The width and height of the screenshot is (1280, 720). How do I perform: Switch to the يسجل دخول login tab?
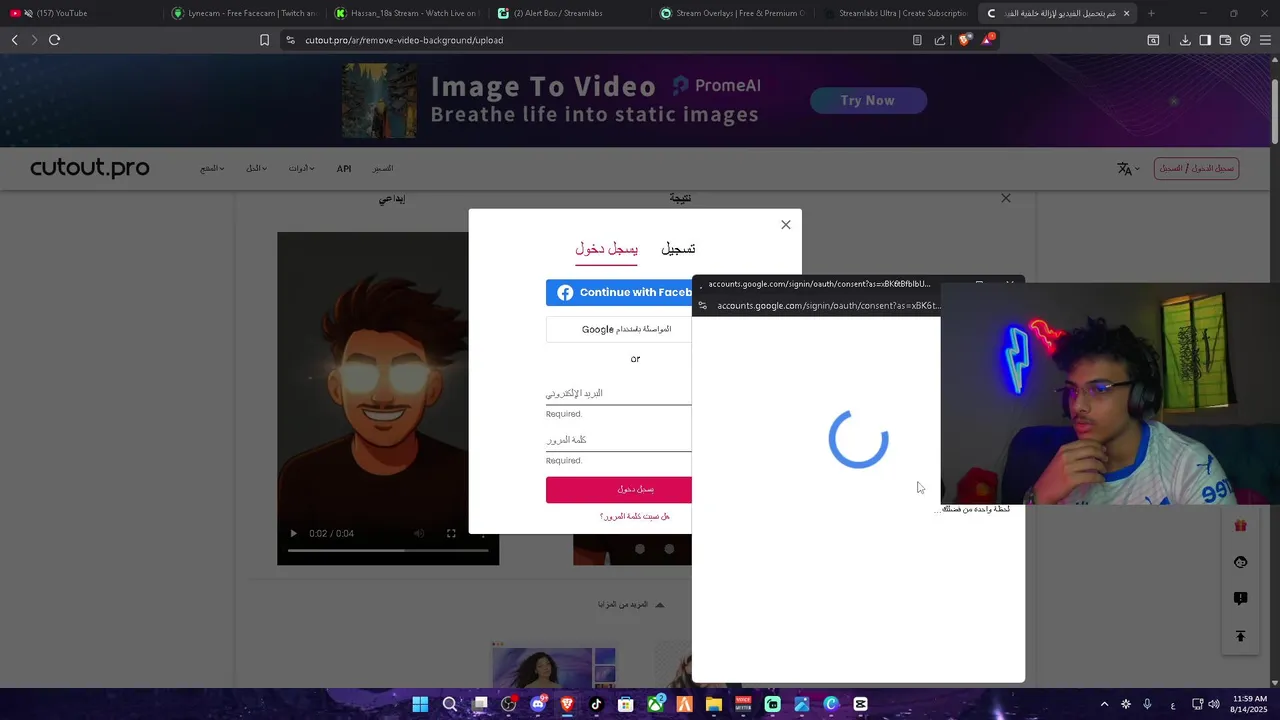pos(606,249)
